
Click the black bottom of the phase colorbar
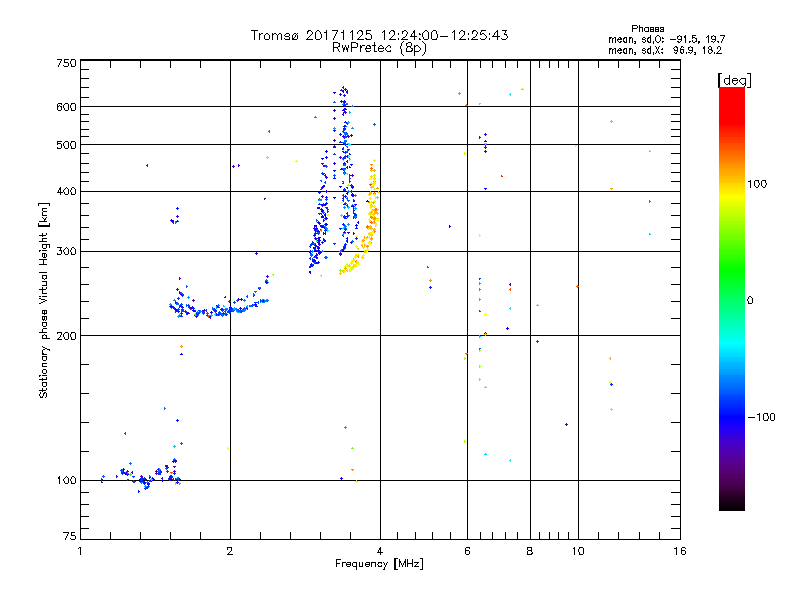tap(732, 503)
